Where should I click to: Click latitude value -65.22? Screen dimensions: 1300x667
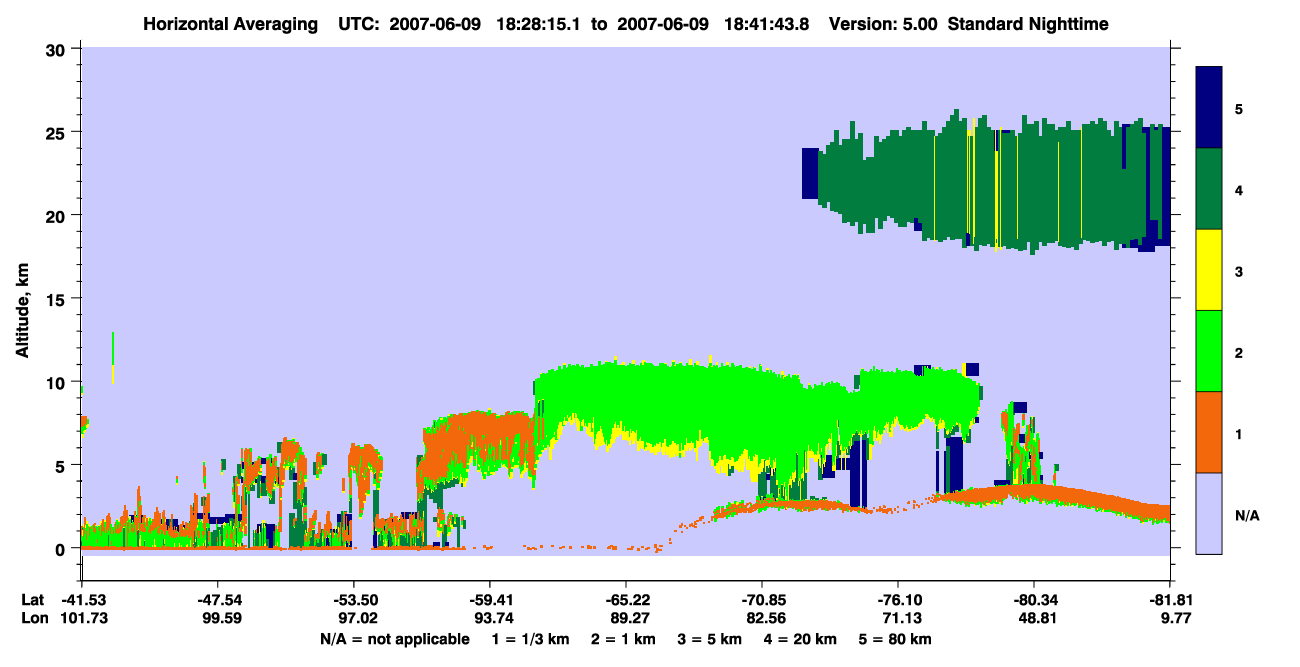coord(625,600)
